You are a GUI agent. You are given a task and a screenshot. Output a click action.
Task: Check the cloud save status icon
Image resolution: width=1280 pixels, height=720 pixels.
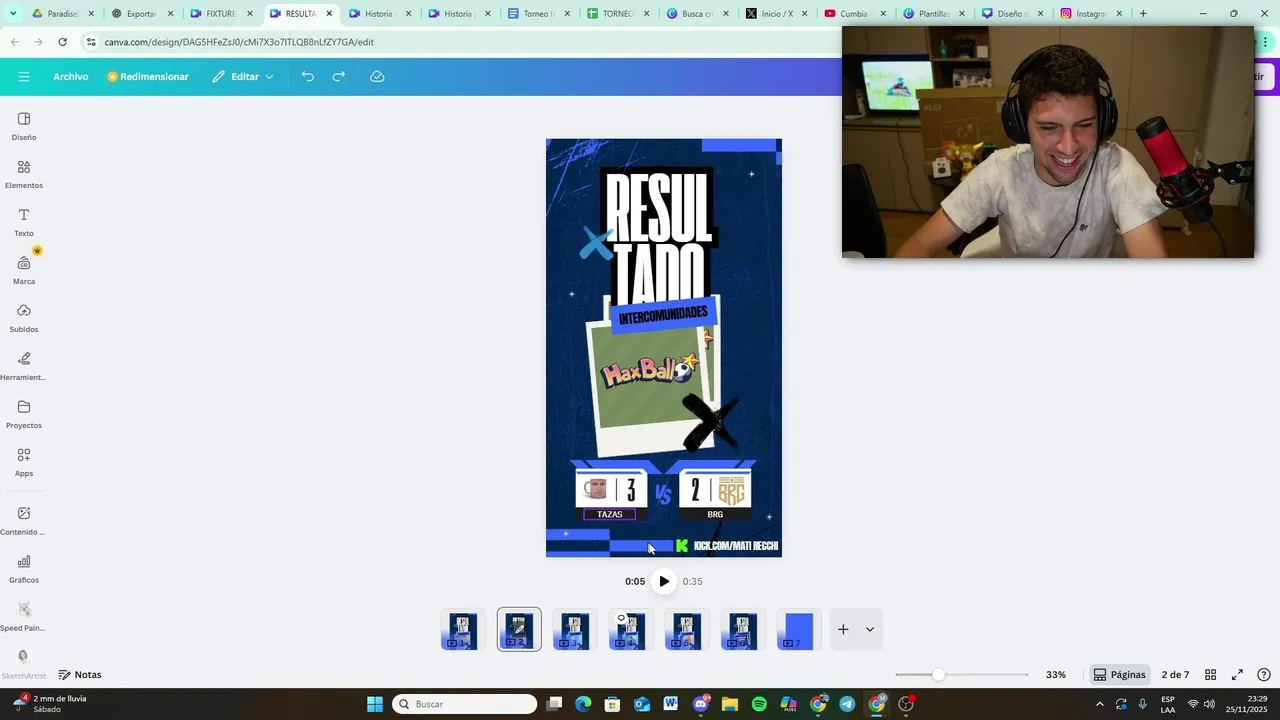tap(377, 76)
